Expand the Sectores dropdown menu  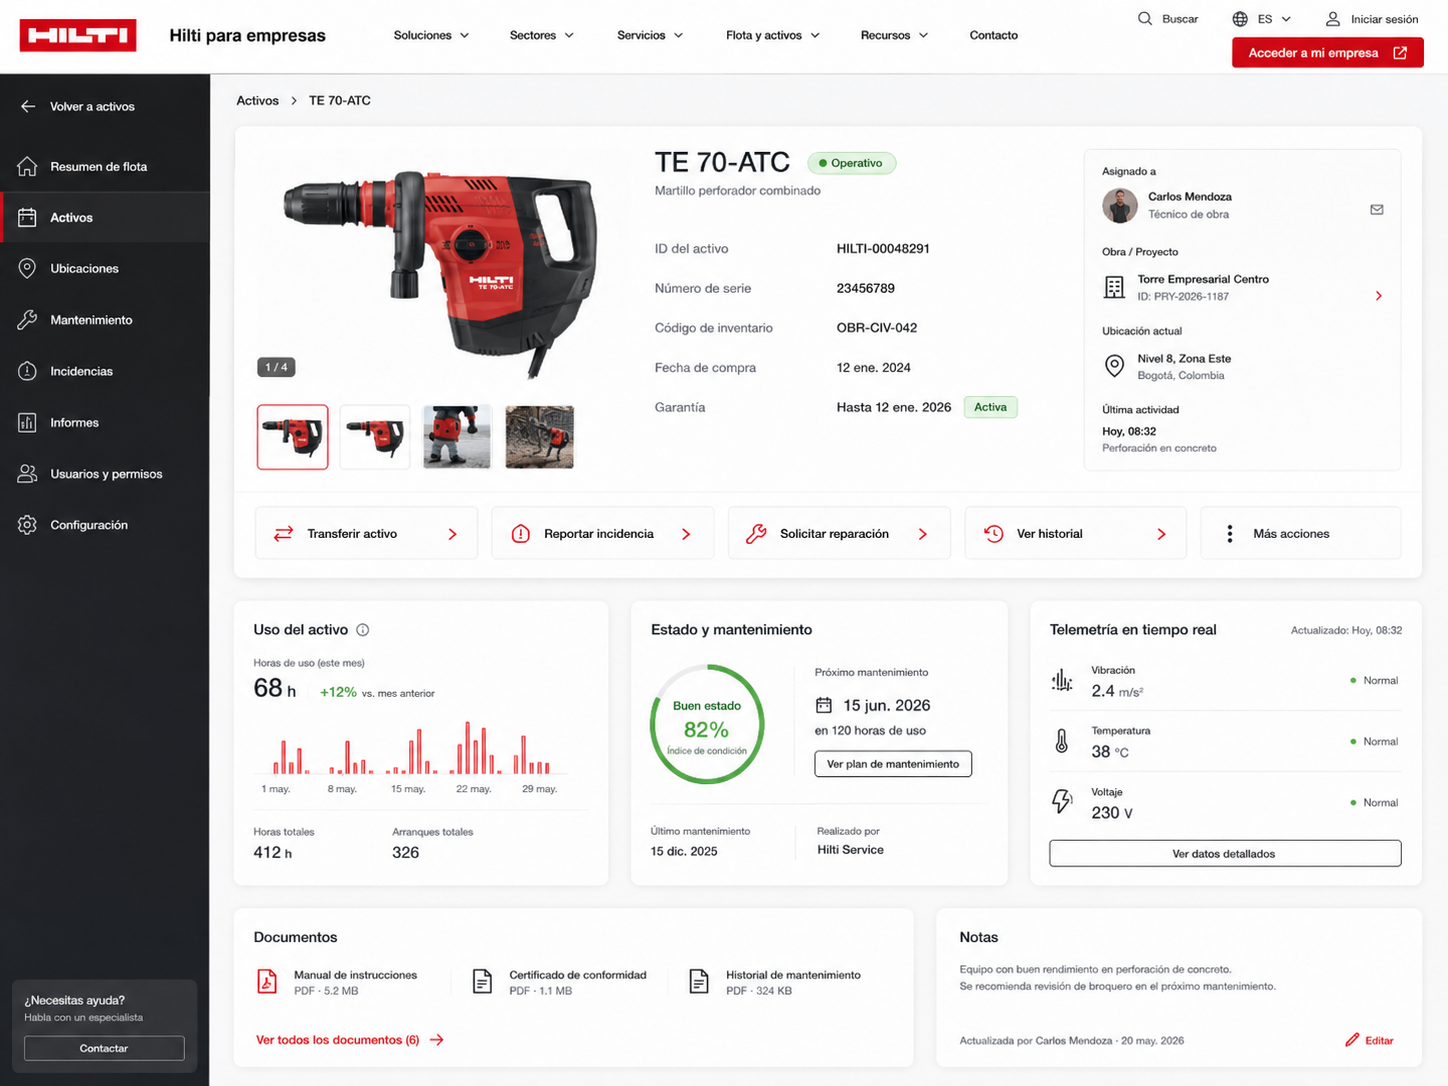[x=542, y=35]
